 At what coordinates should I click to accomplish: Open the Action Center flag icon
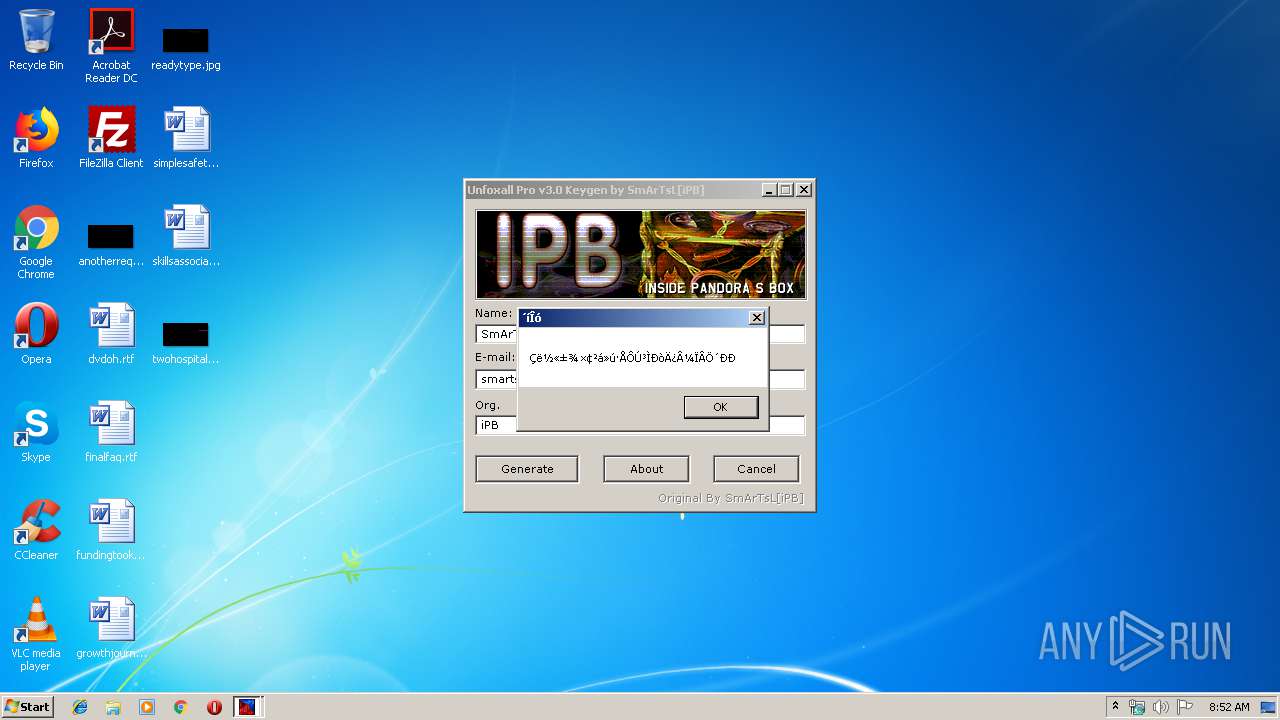(1184, 707)
